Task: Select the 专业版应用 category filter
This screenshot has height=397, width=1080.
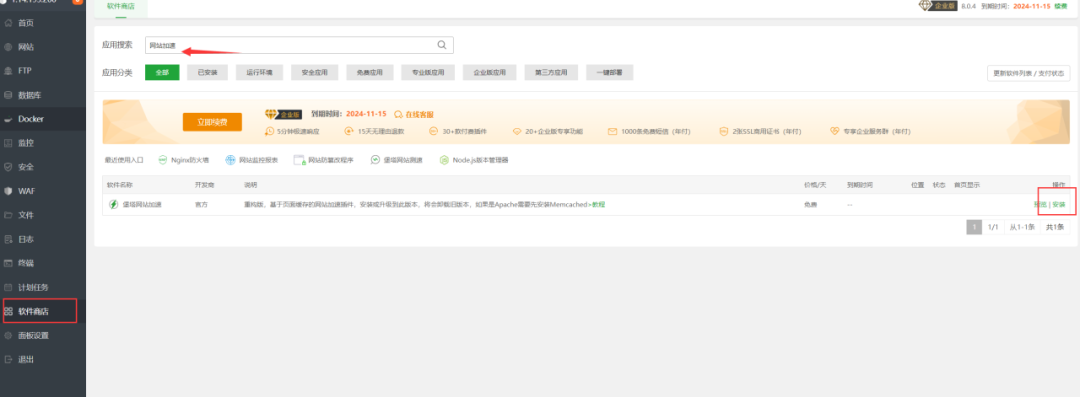Action: pyautogui.click(x=428, y=72)
